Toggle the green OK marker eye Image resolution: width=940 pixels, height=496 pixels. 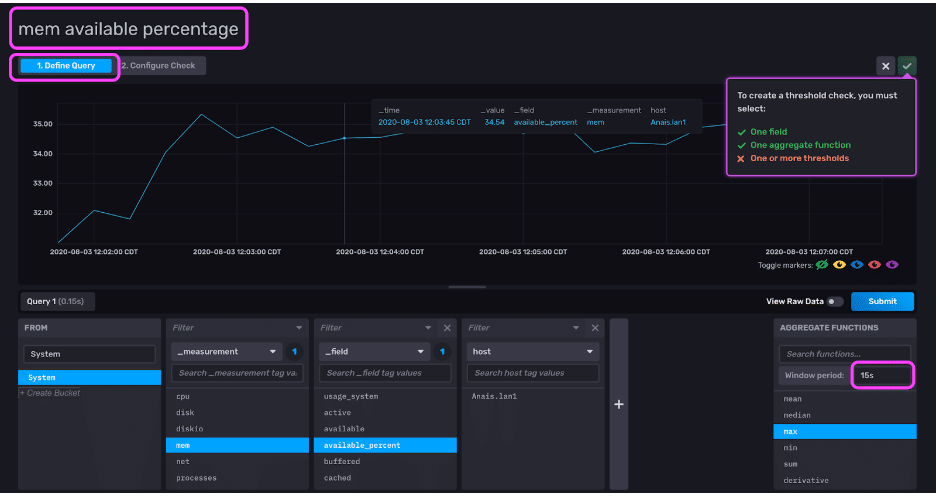pos(822,264)
